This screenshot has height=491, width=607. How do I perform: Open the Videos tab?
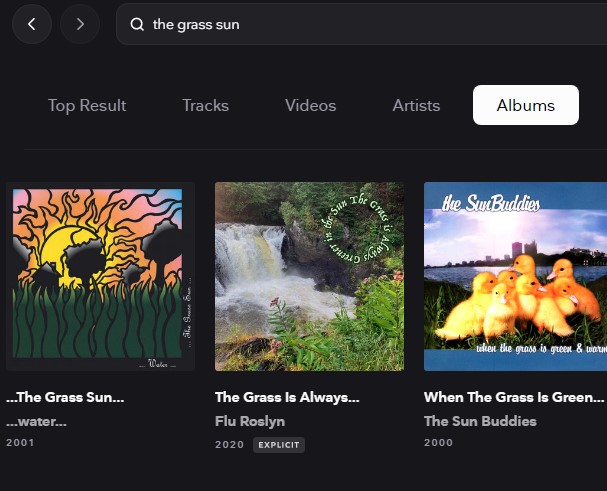click(x=310, y=105)
